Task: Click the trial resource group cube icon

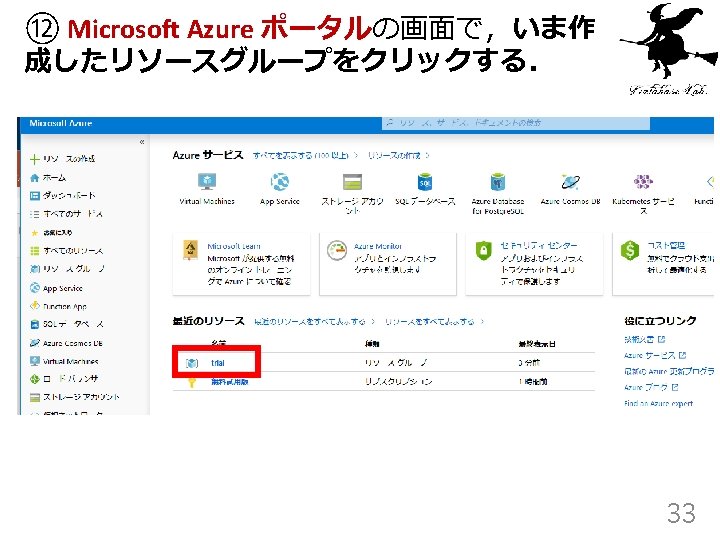Action: (x=191, y=363)
